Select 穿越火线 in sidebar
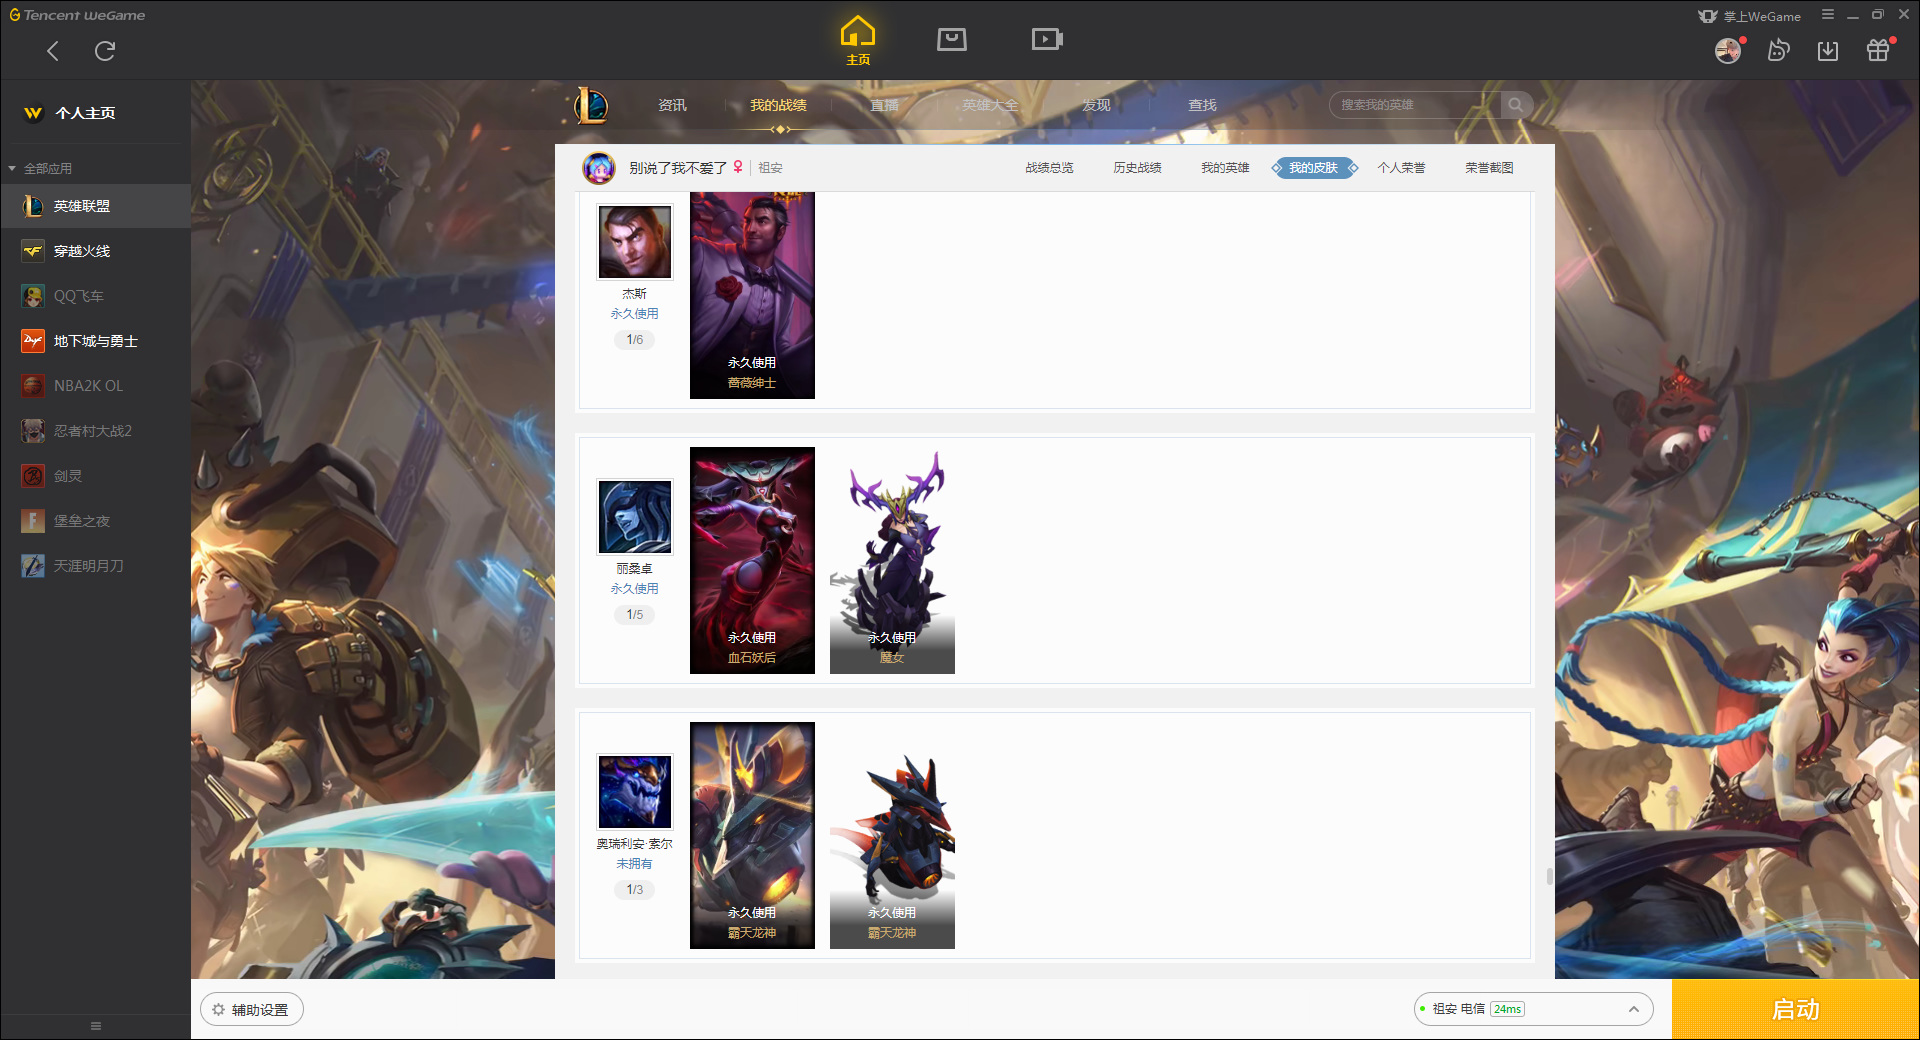 click(96, 251)
